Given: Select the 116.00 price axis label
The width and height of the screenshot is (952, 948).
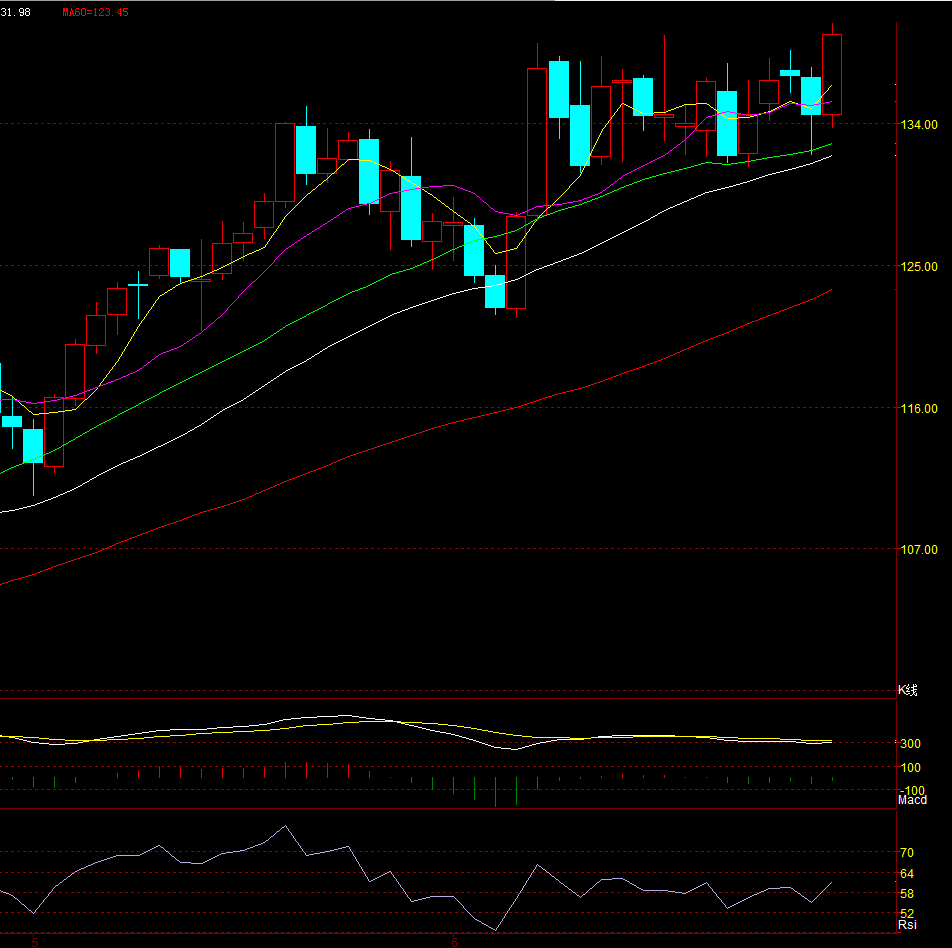Looking at the screenshot, I should click(x=919, y=409).
